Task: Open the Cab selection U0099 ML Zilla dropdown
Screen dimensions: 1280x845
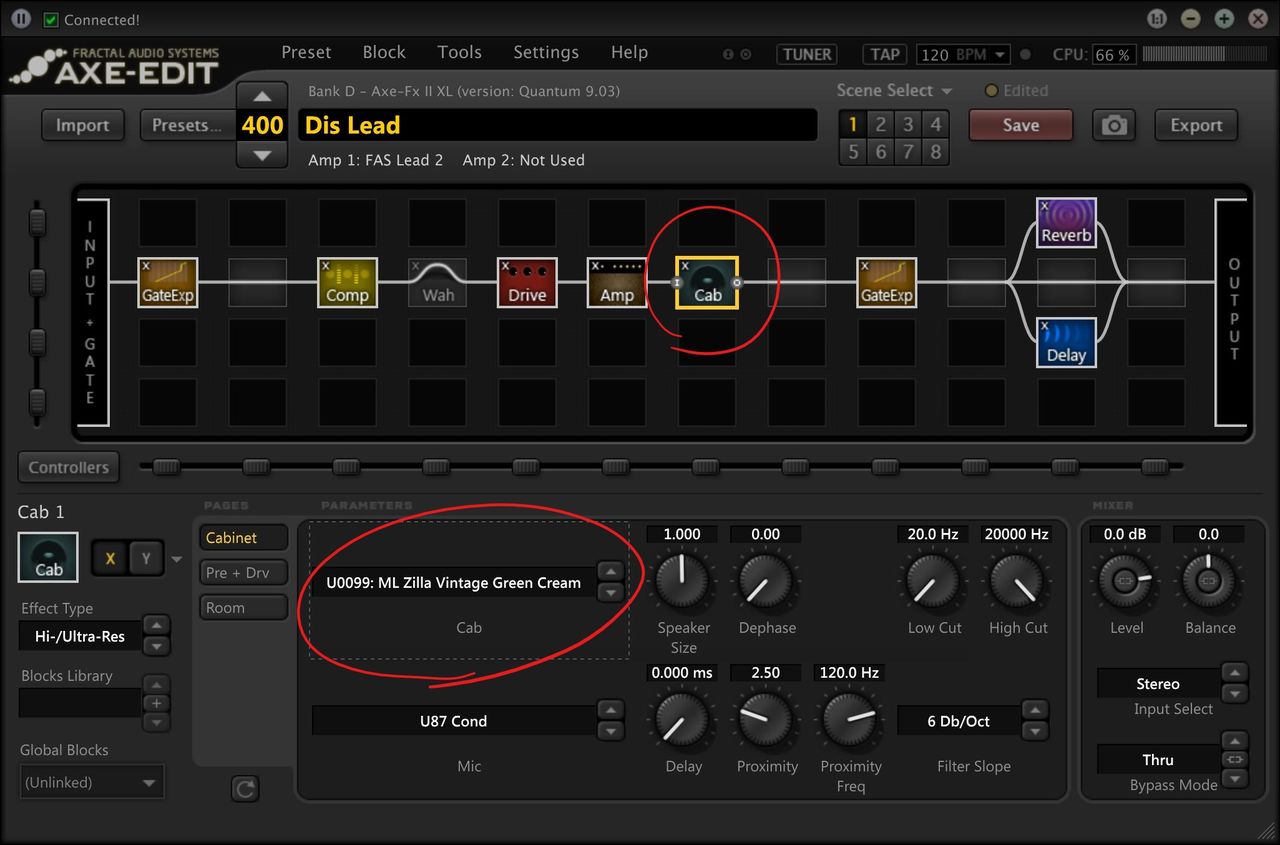Action: 456,582
